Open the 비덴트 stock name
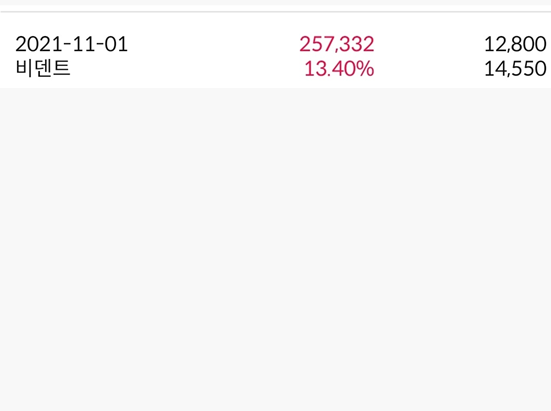 point(43,68)
